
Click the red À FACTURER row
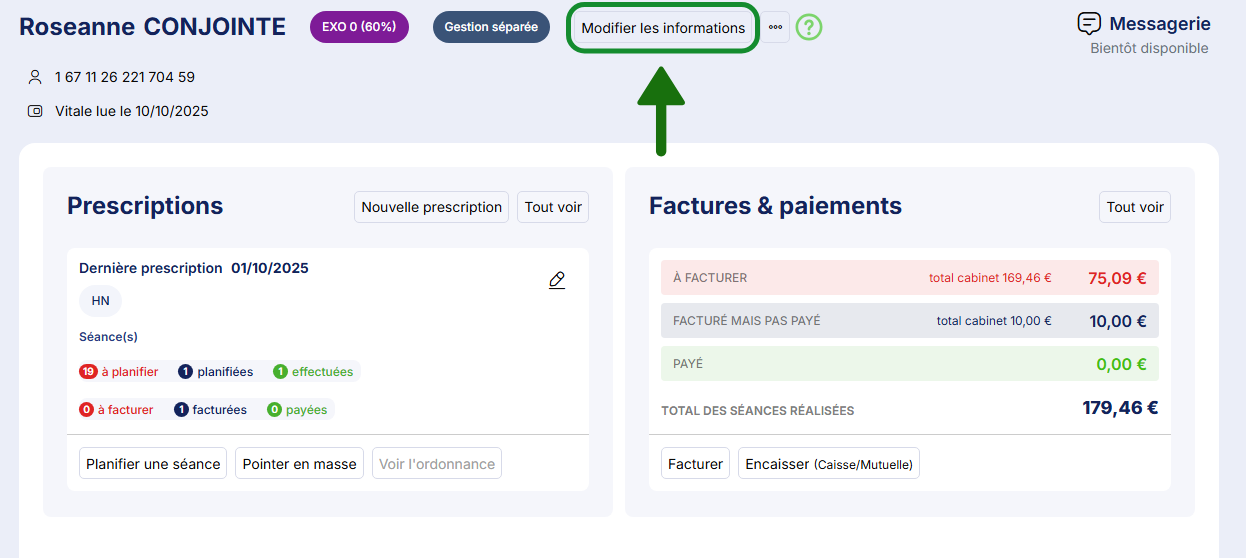[909, 278]
